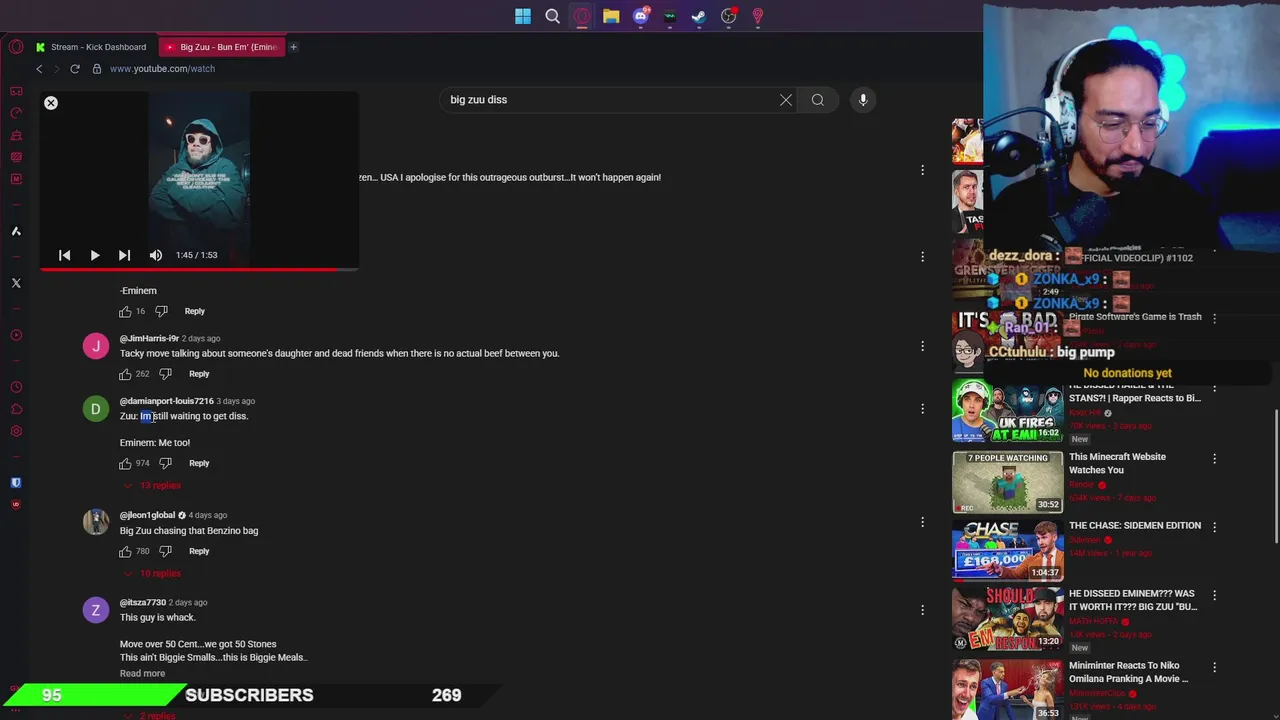Open Opera GX from the taskbar
The height and width of the screenshot is (720, 1280).
tap(582, 16)
